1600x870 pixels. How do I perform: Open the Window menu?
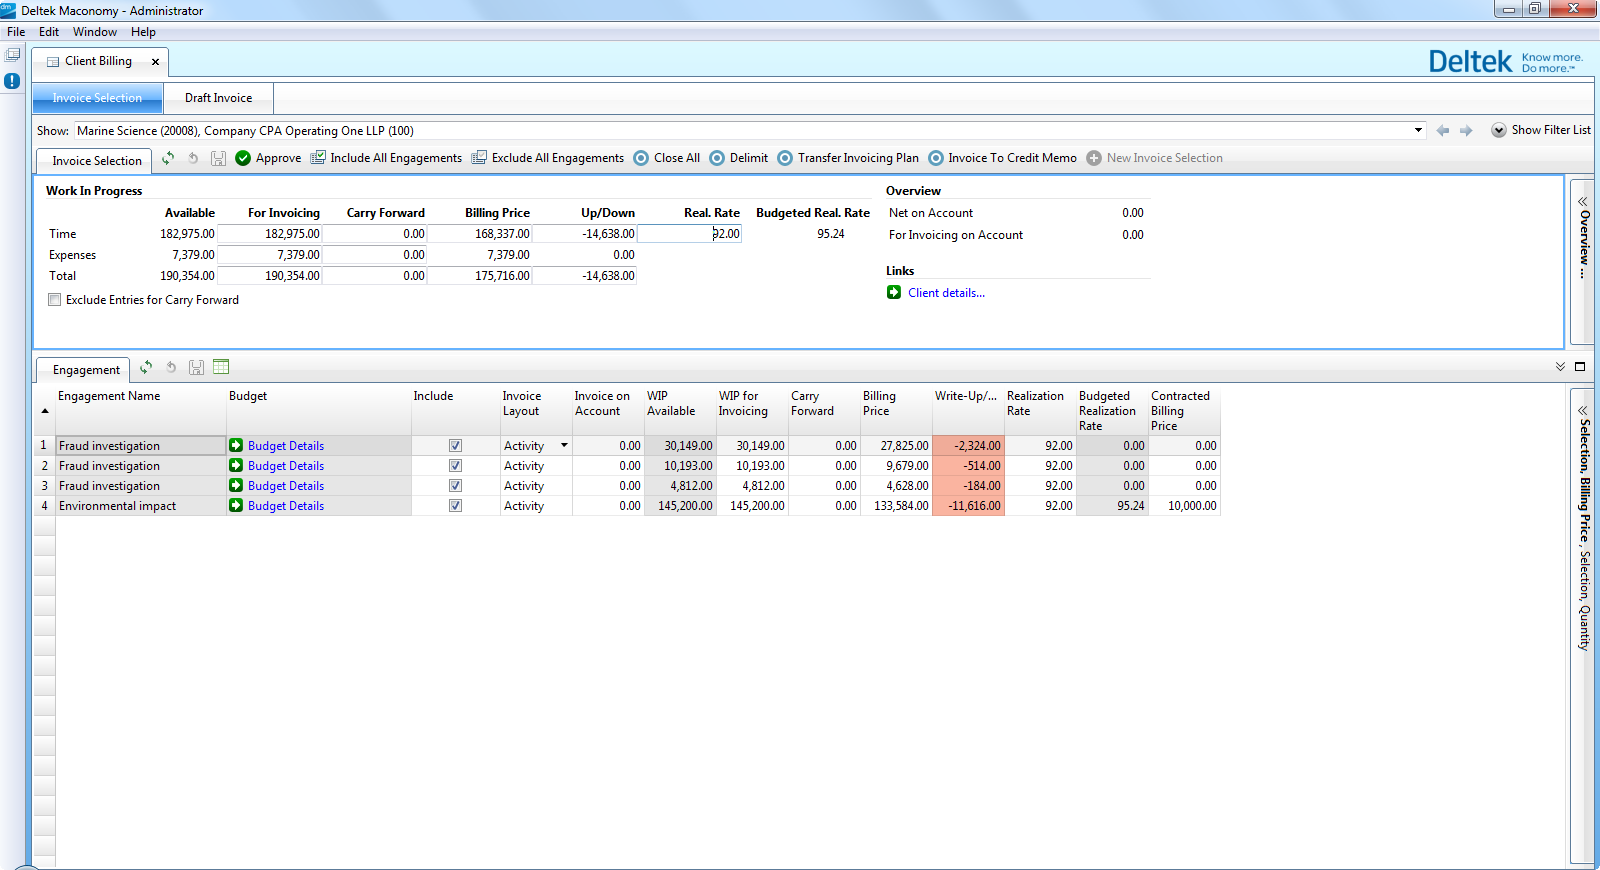click(94, 32)
